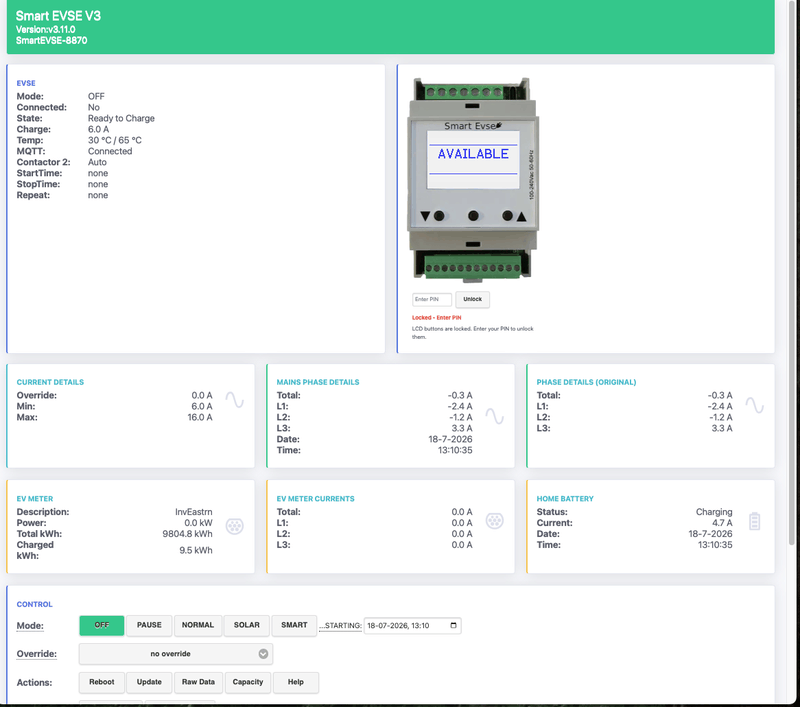
Task: Click the plug icon in EV Meter Currents
Action: coord(494,521)
